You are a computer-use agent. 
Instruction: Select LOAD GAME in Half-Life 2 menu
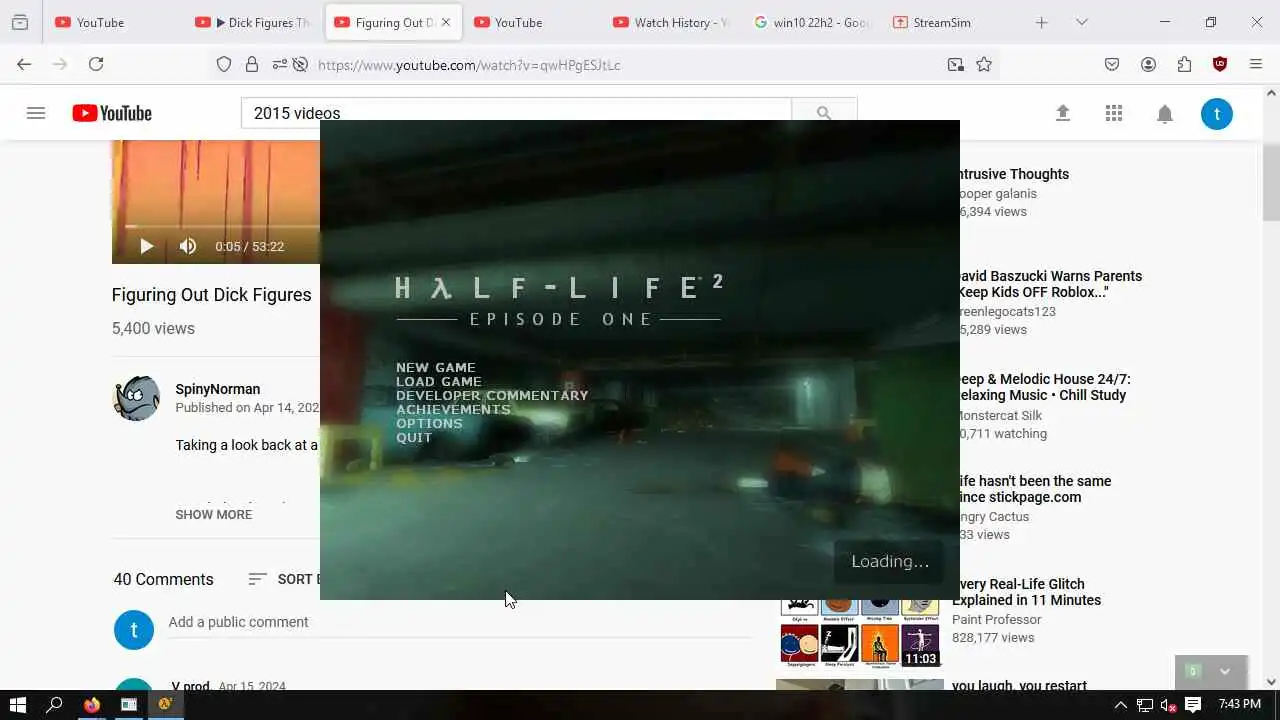tap(439, 381)
